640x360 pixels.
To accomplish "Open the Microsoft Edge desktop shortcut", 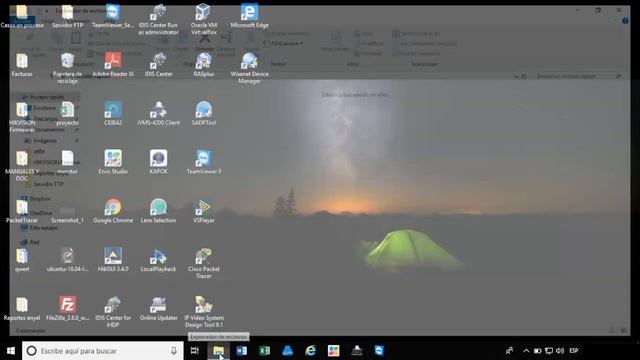I will 249,16.
